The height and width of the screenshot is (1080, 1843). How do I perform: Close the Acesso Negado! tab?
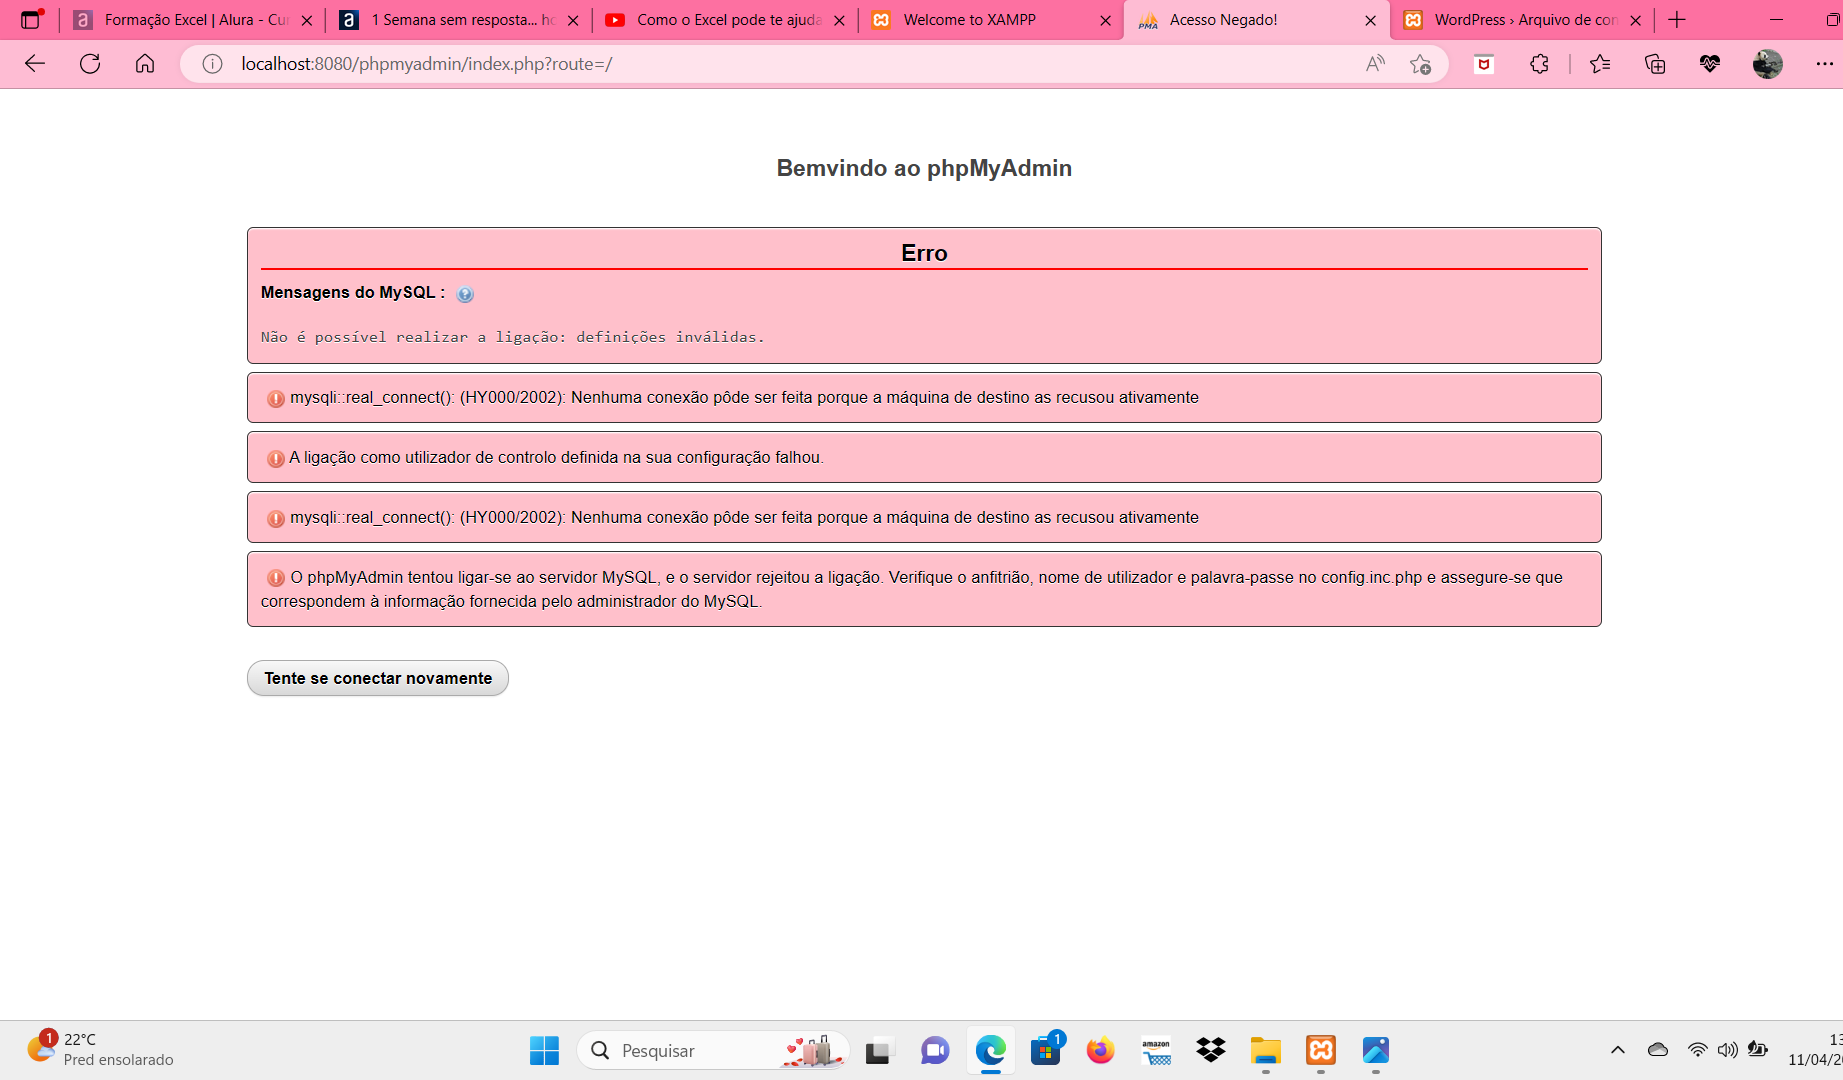pos(1370,20)
